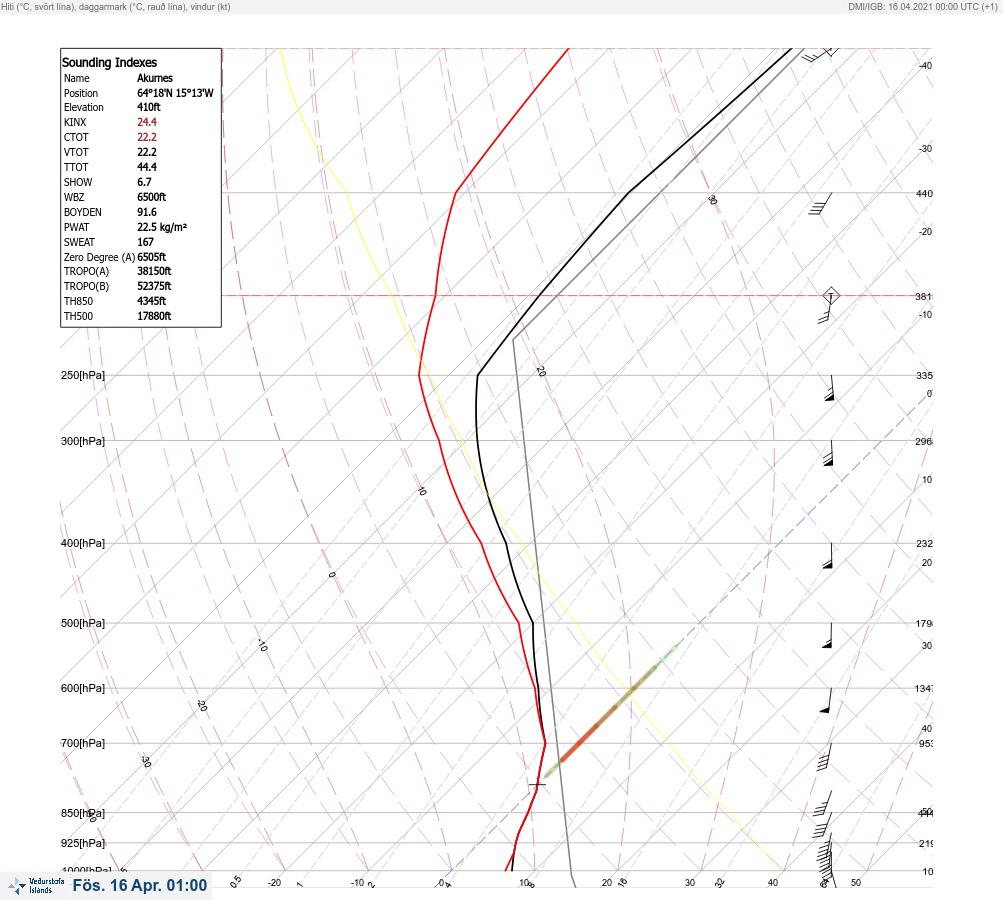The image size is (1003, 900).
Task: Click the 700[hPa] pressure label
Action: point(83,743)
